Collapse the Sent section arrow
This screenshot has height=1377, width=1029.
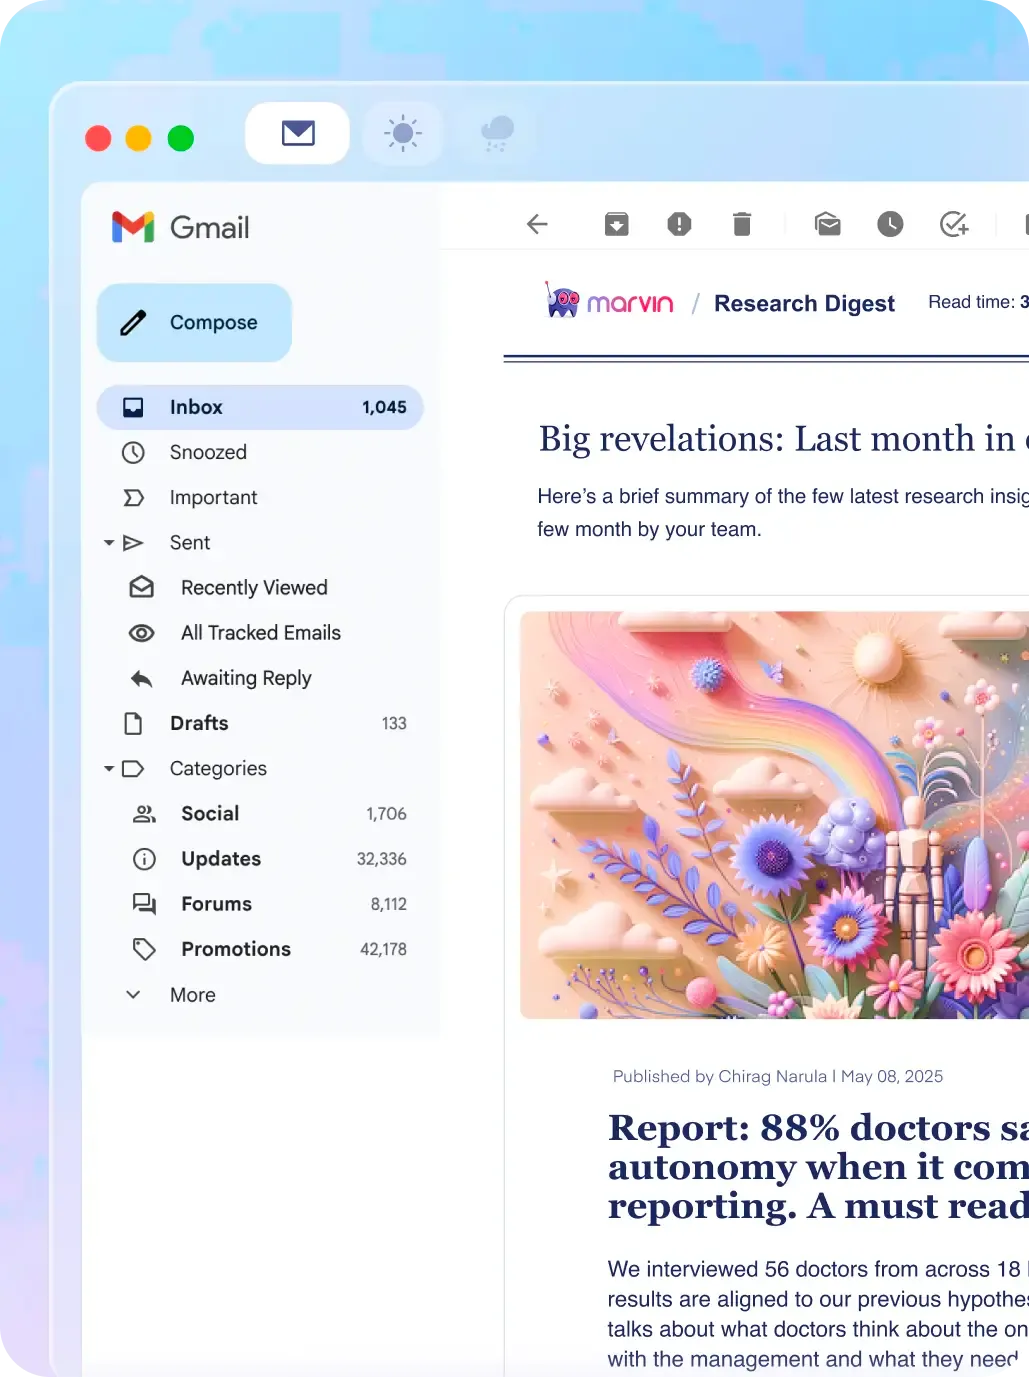(x=109, y=543)
